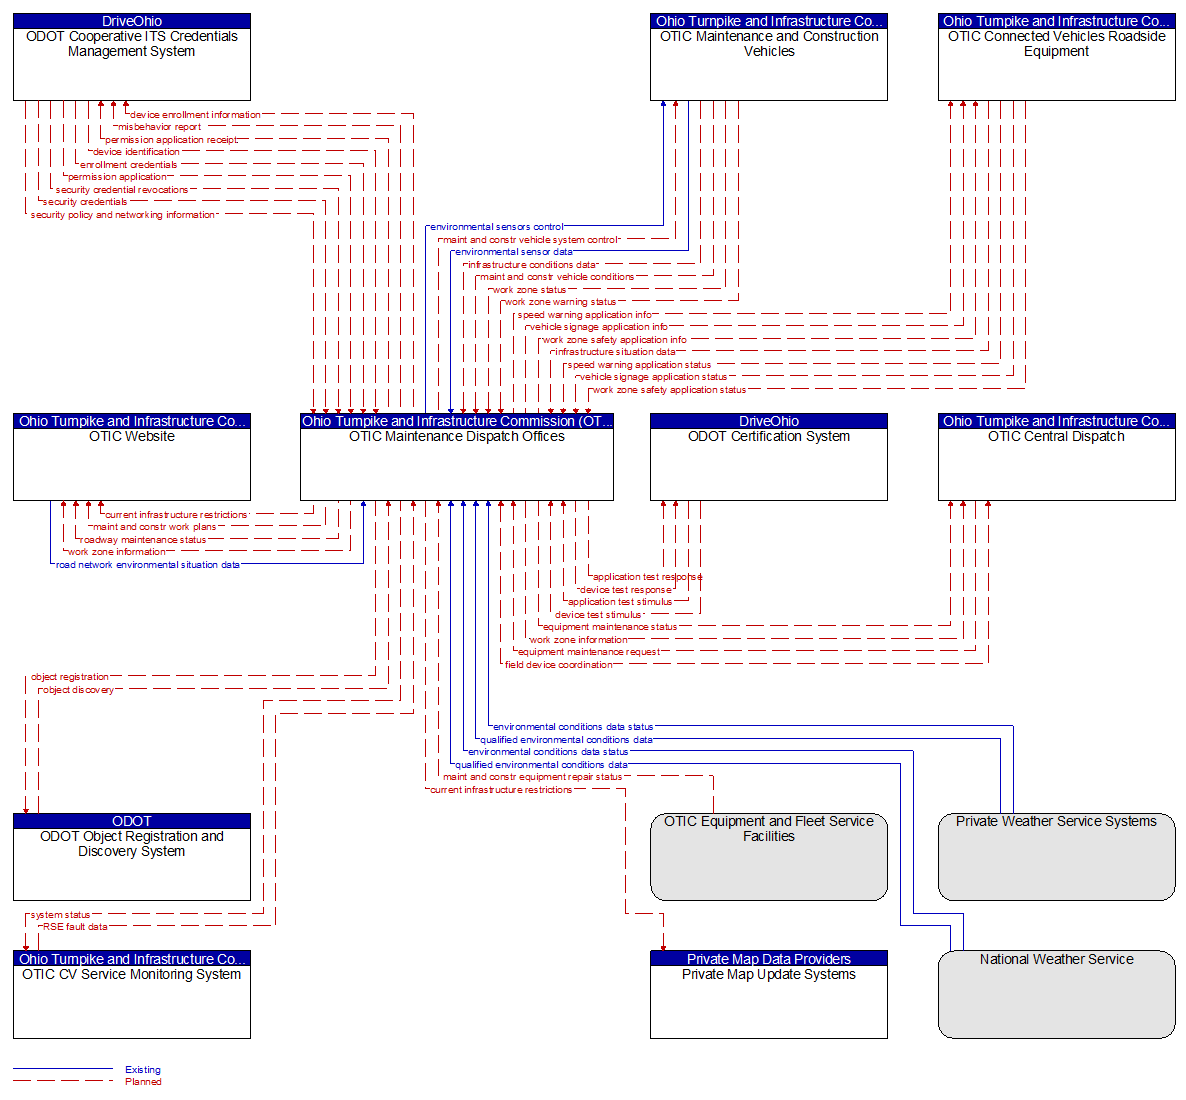Select the 'maint and constr work plans' label
The height and width of the screenshot is (1100, 1186).
pos(155,527)
